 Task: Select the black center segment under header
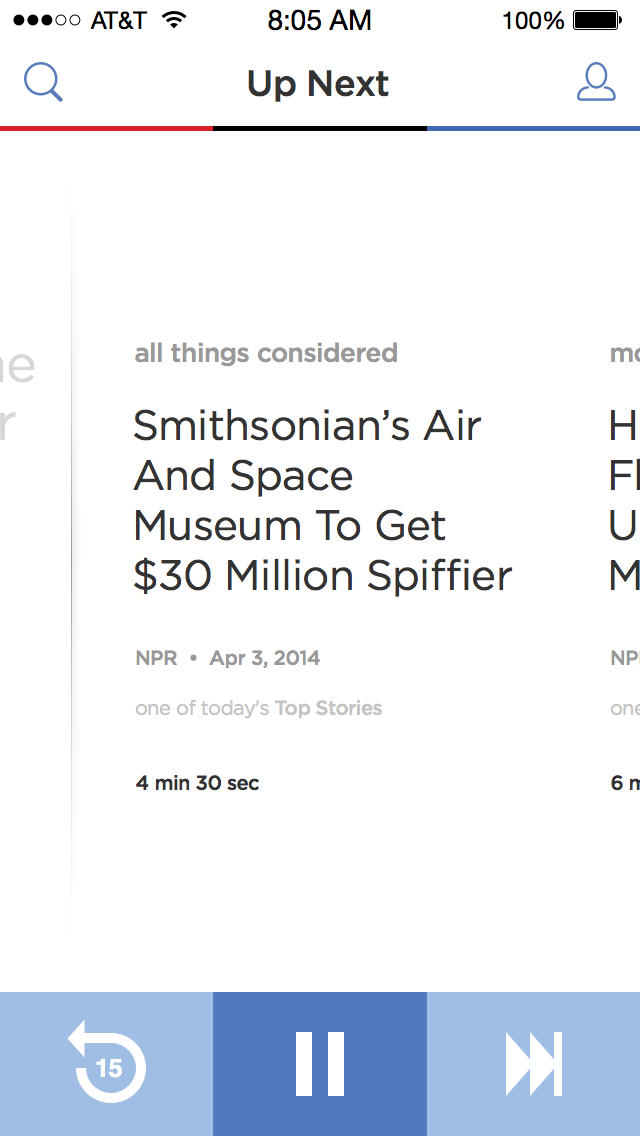tap(320, 128)
